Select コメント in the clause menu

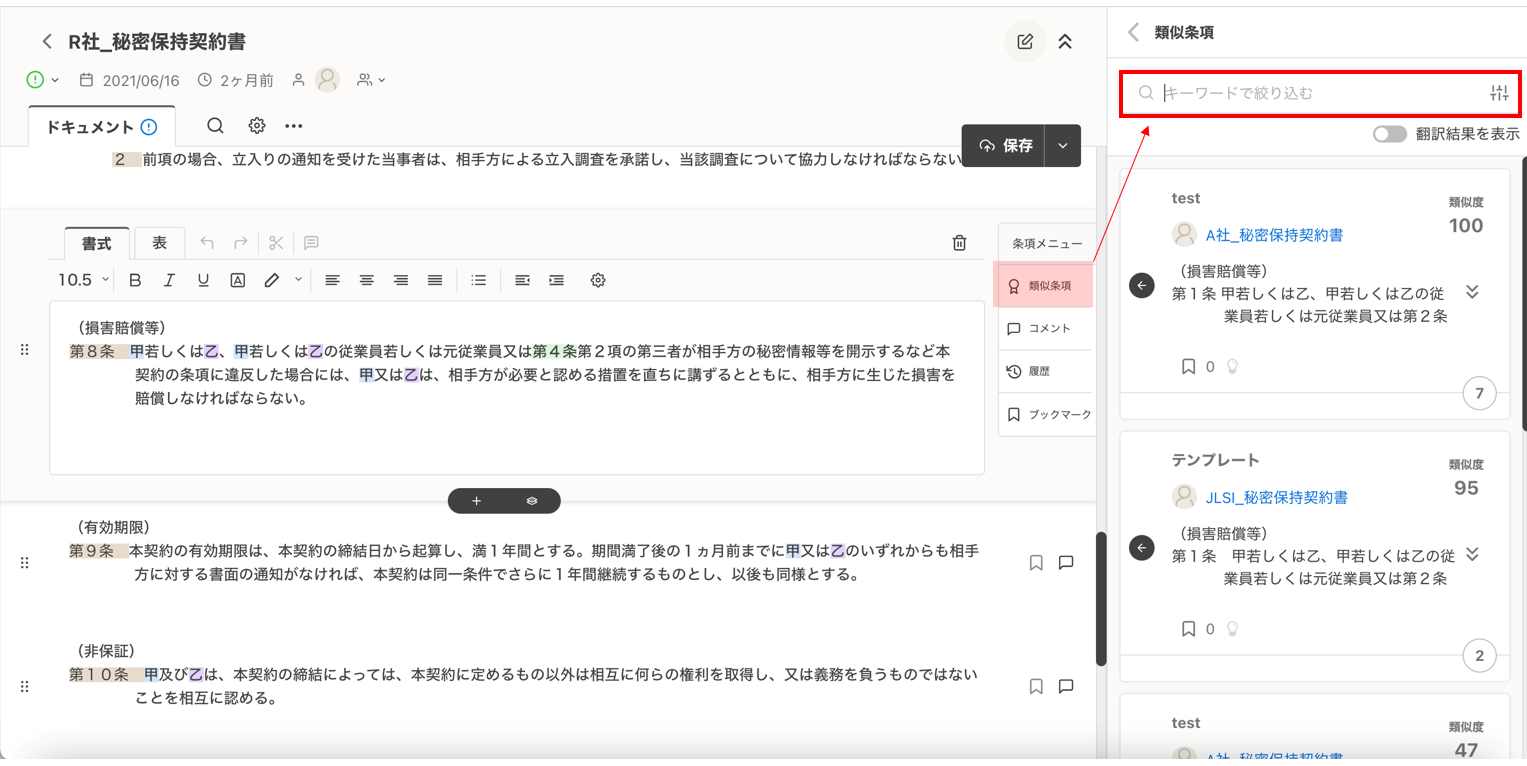pos(1047,328)
